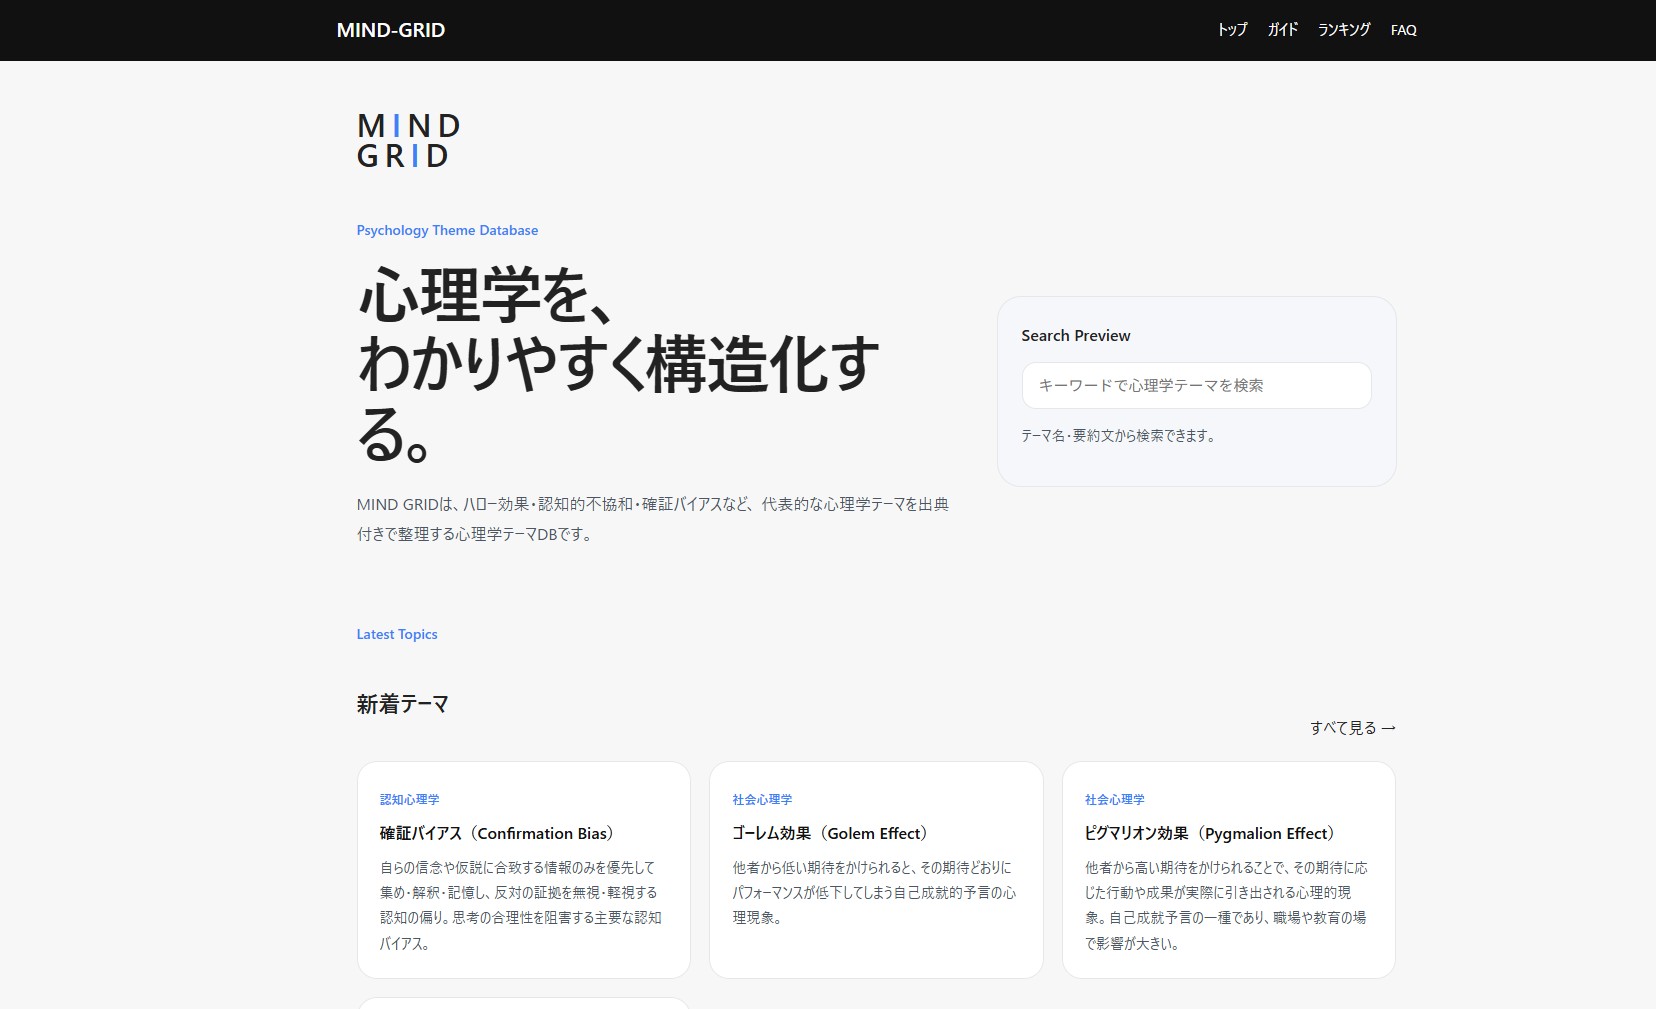Screen dimensions: 1656x1009
Task: Open the ピグマリオン効果 (Pygmalion Effect) card title
Action: [x=1212, y=833]
